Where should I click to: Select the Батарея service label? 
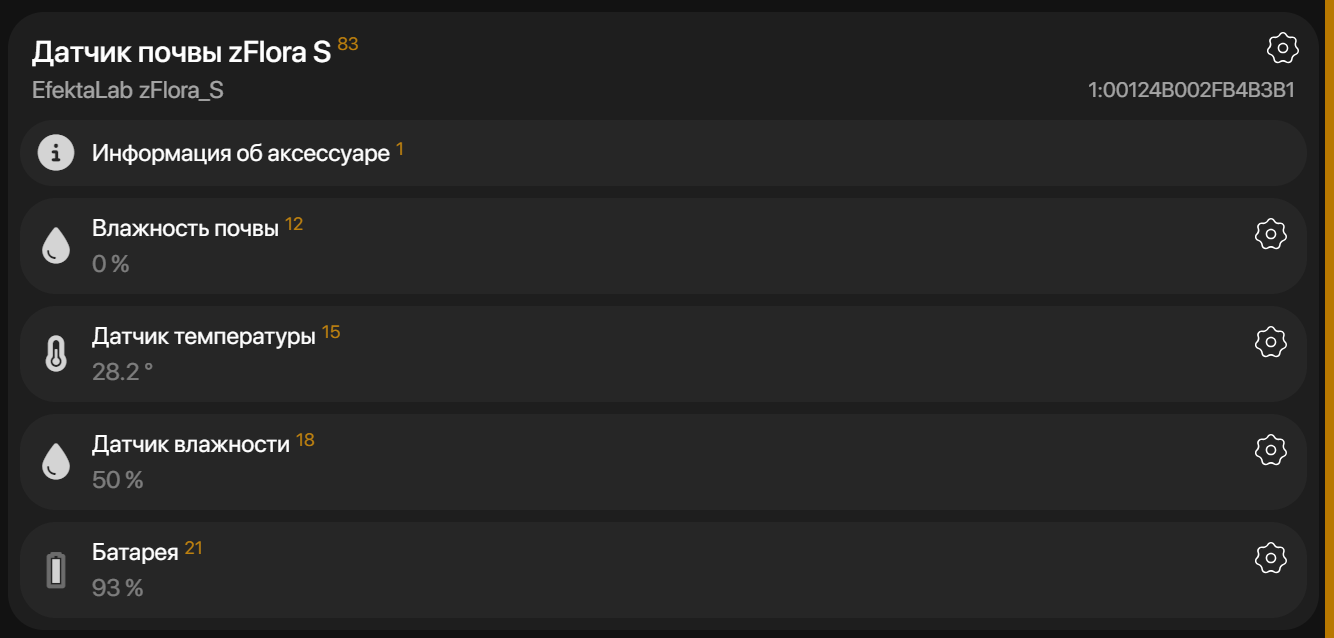tap(135, 553)
